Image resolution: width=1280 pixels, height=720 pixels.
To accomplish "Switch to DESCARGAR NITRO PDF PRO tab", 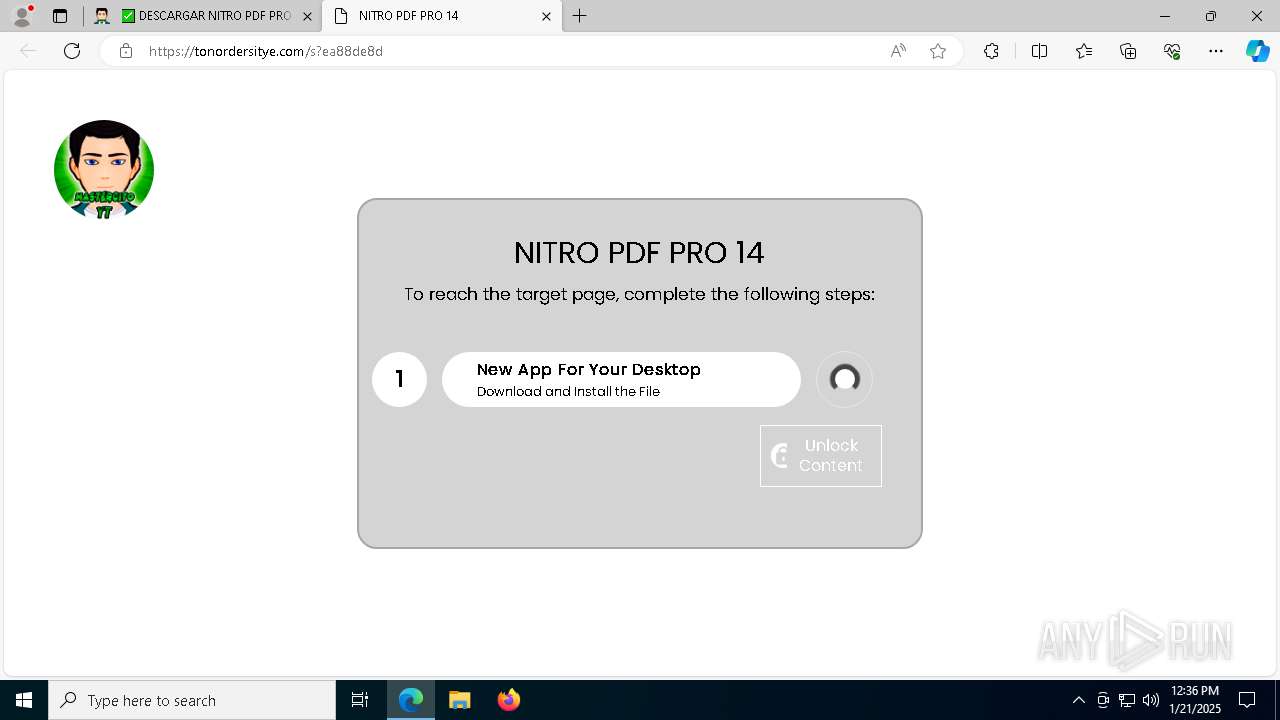I will pos(205,16).
